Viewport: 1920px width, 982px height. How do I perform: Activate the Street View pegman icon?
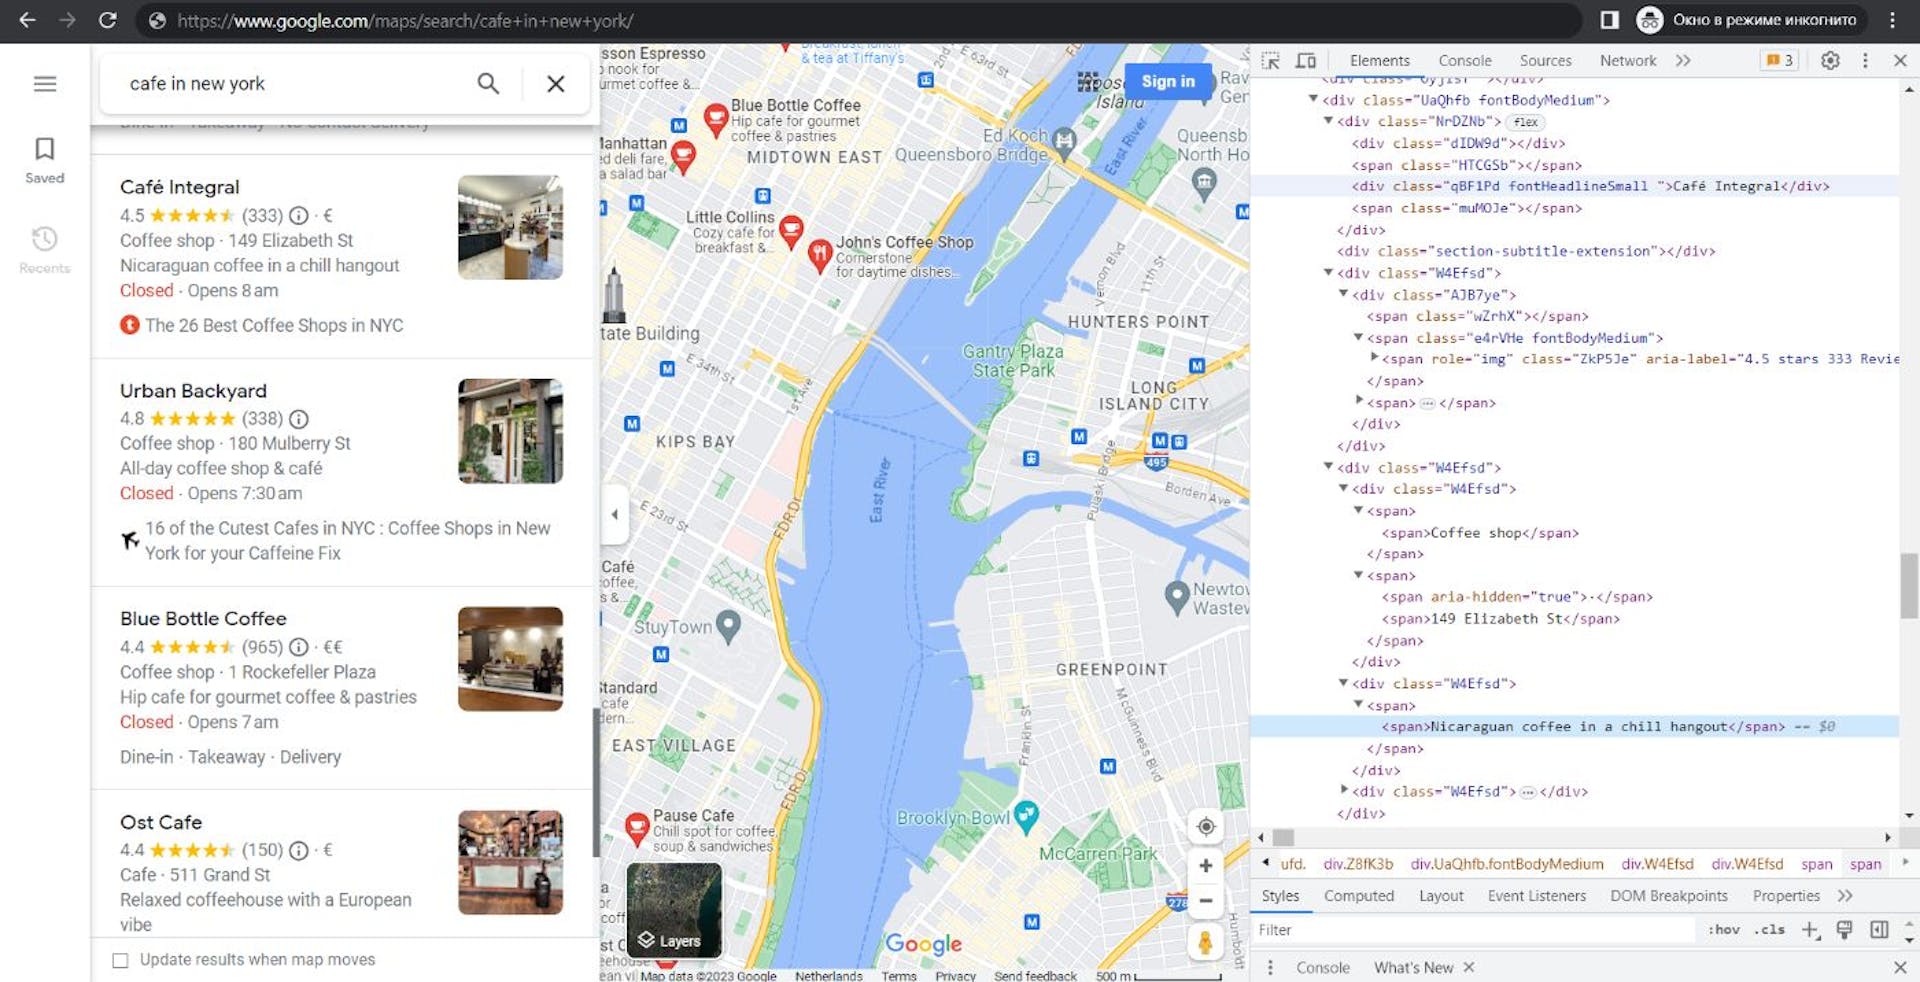(1205, 940)
